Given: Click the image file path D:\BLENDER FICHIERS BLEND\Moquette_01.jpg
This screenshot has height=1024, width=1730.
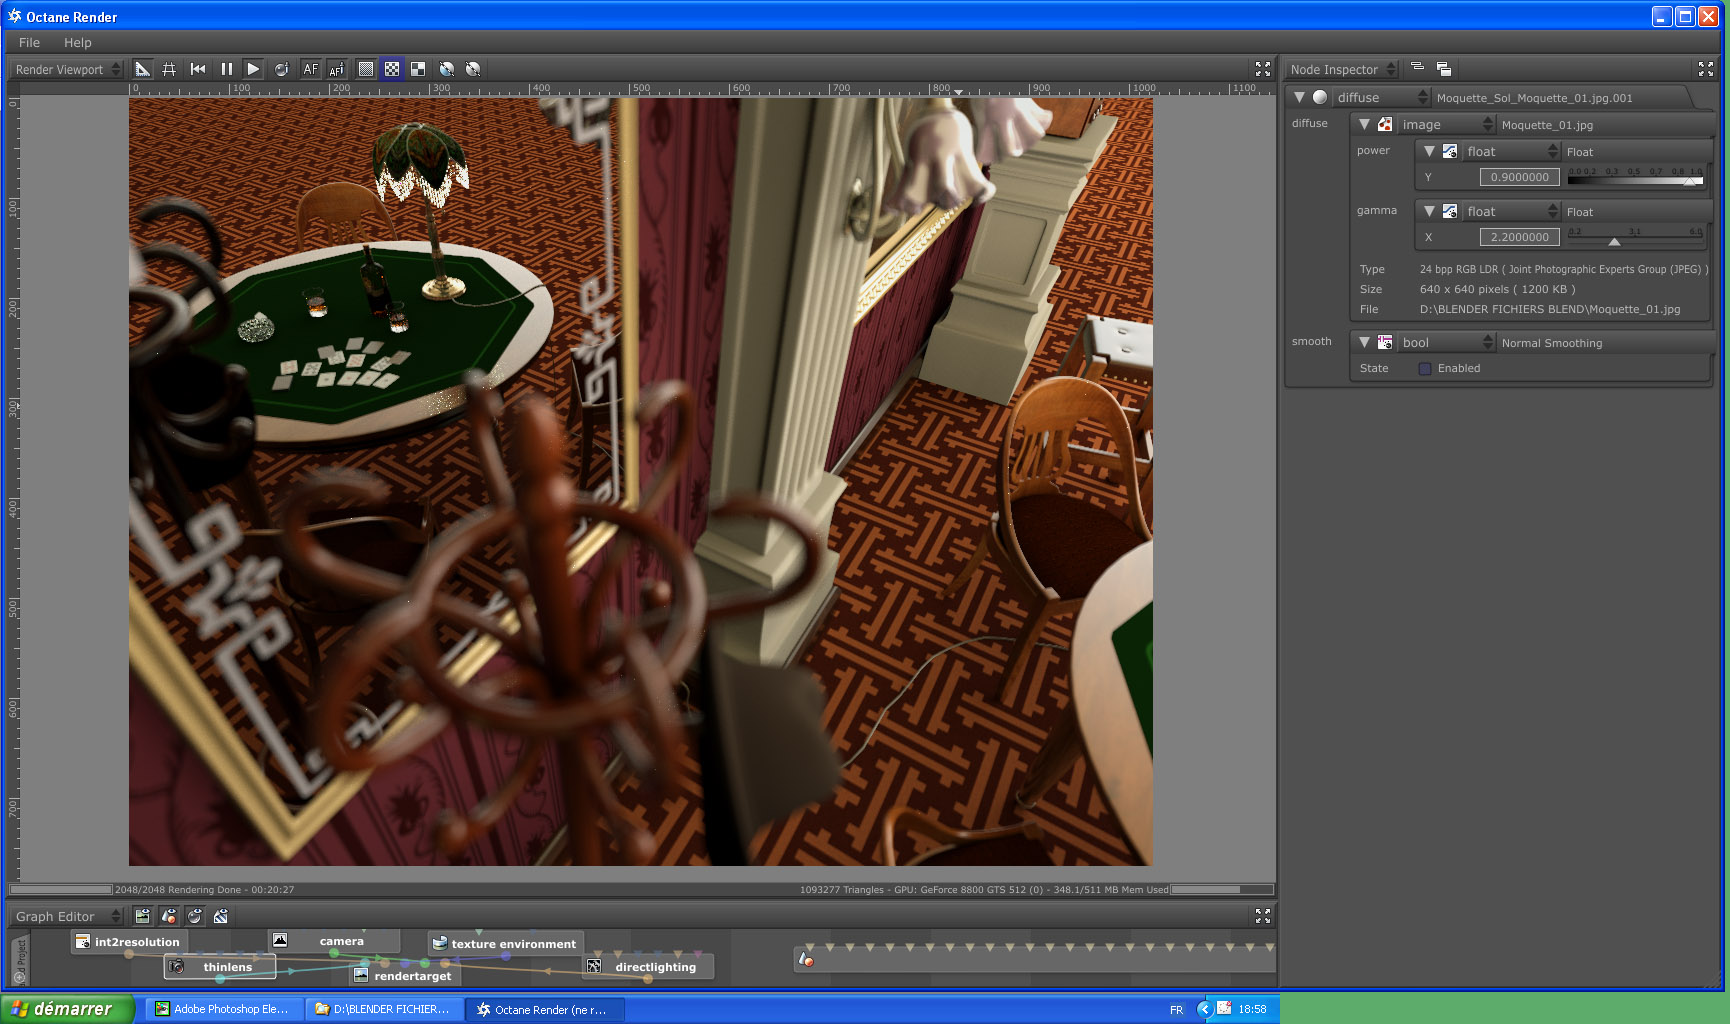Looking at the screenshot, I should click(x=1550, y=309).
